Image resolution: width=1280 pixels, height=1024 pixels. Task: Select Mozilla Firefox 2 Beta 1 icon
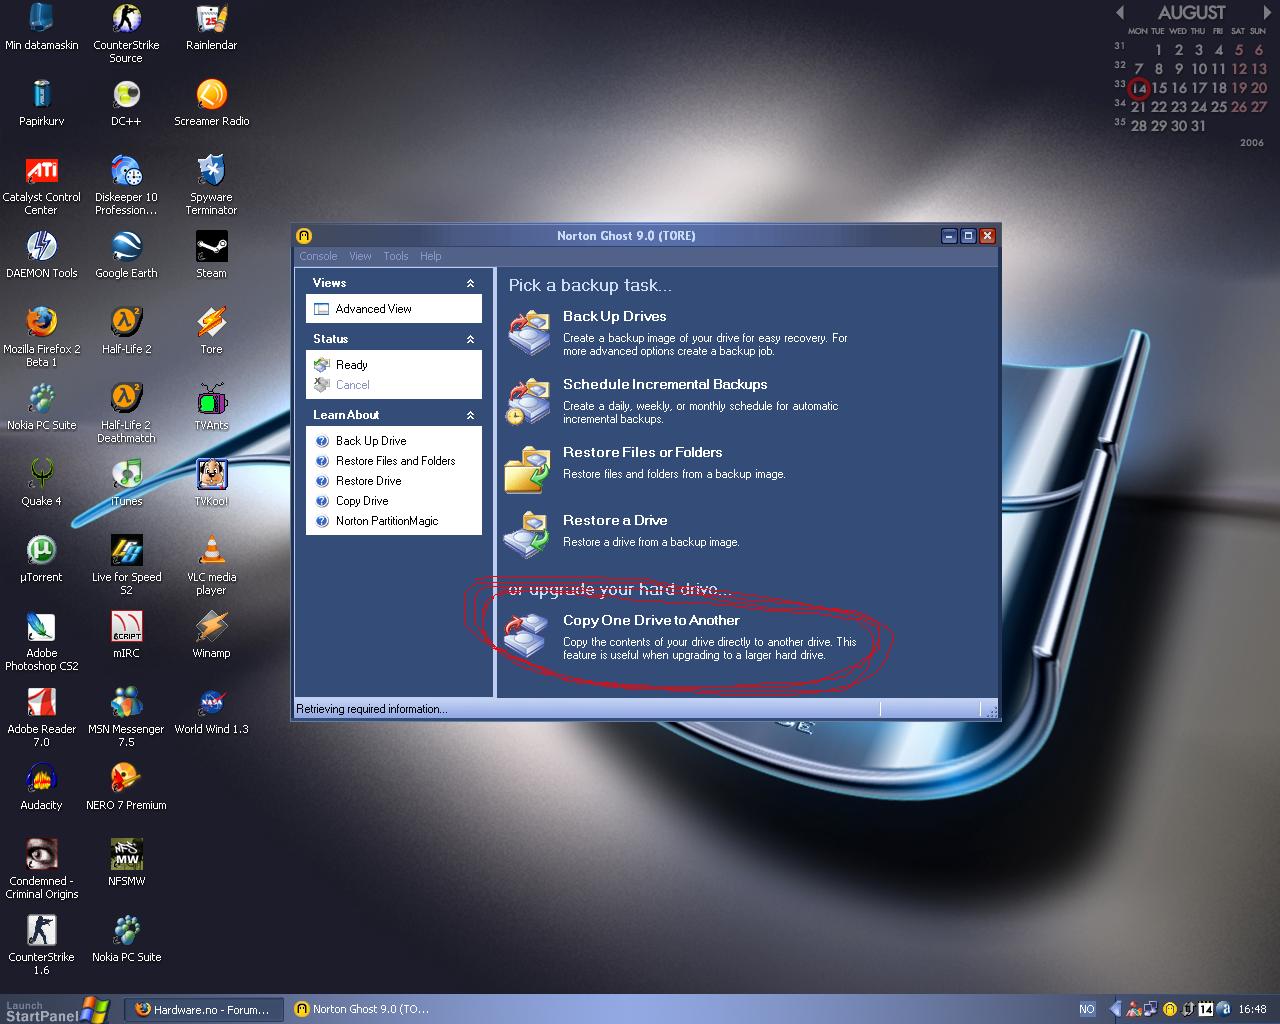pos(41,337)
